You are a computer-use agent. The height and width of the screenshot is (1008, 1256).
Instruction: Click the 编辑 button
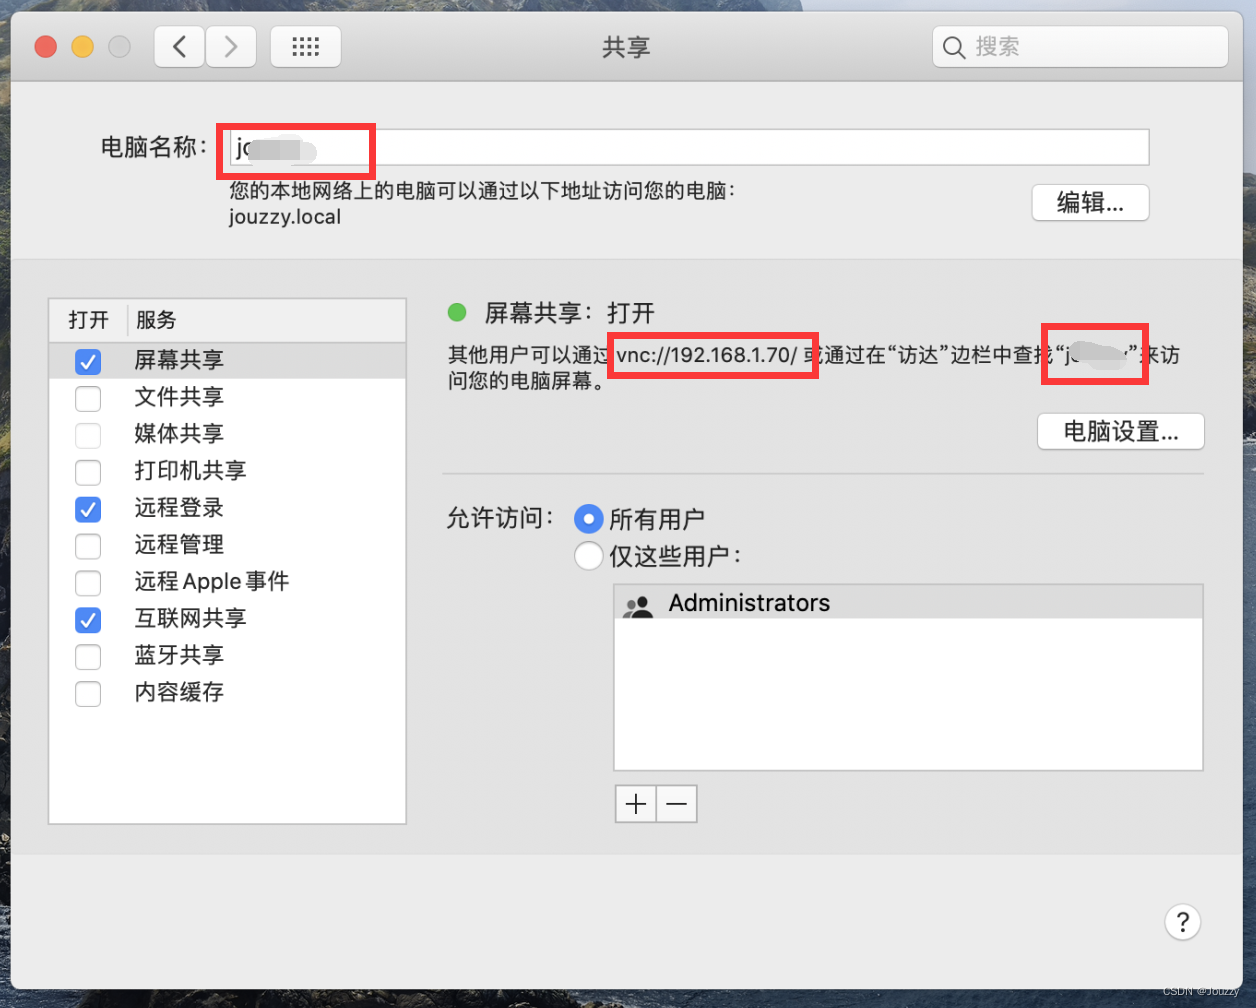click(1089, 203)
